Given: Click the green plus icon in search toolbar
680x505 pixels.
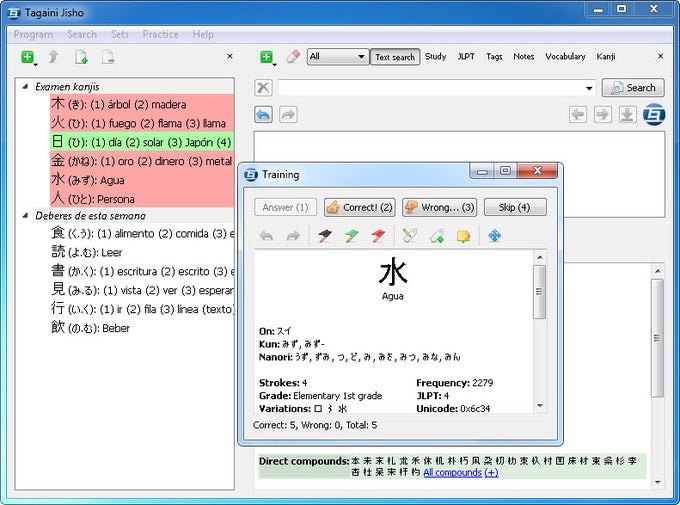Looking at the screenshot, I should [267, 57].
